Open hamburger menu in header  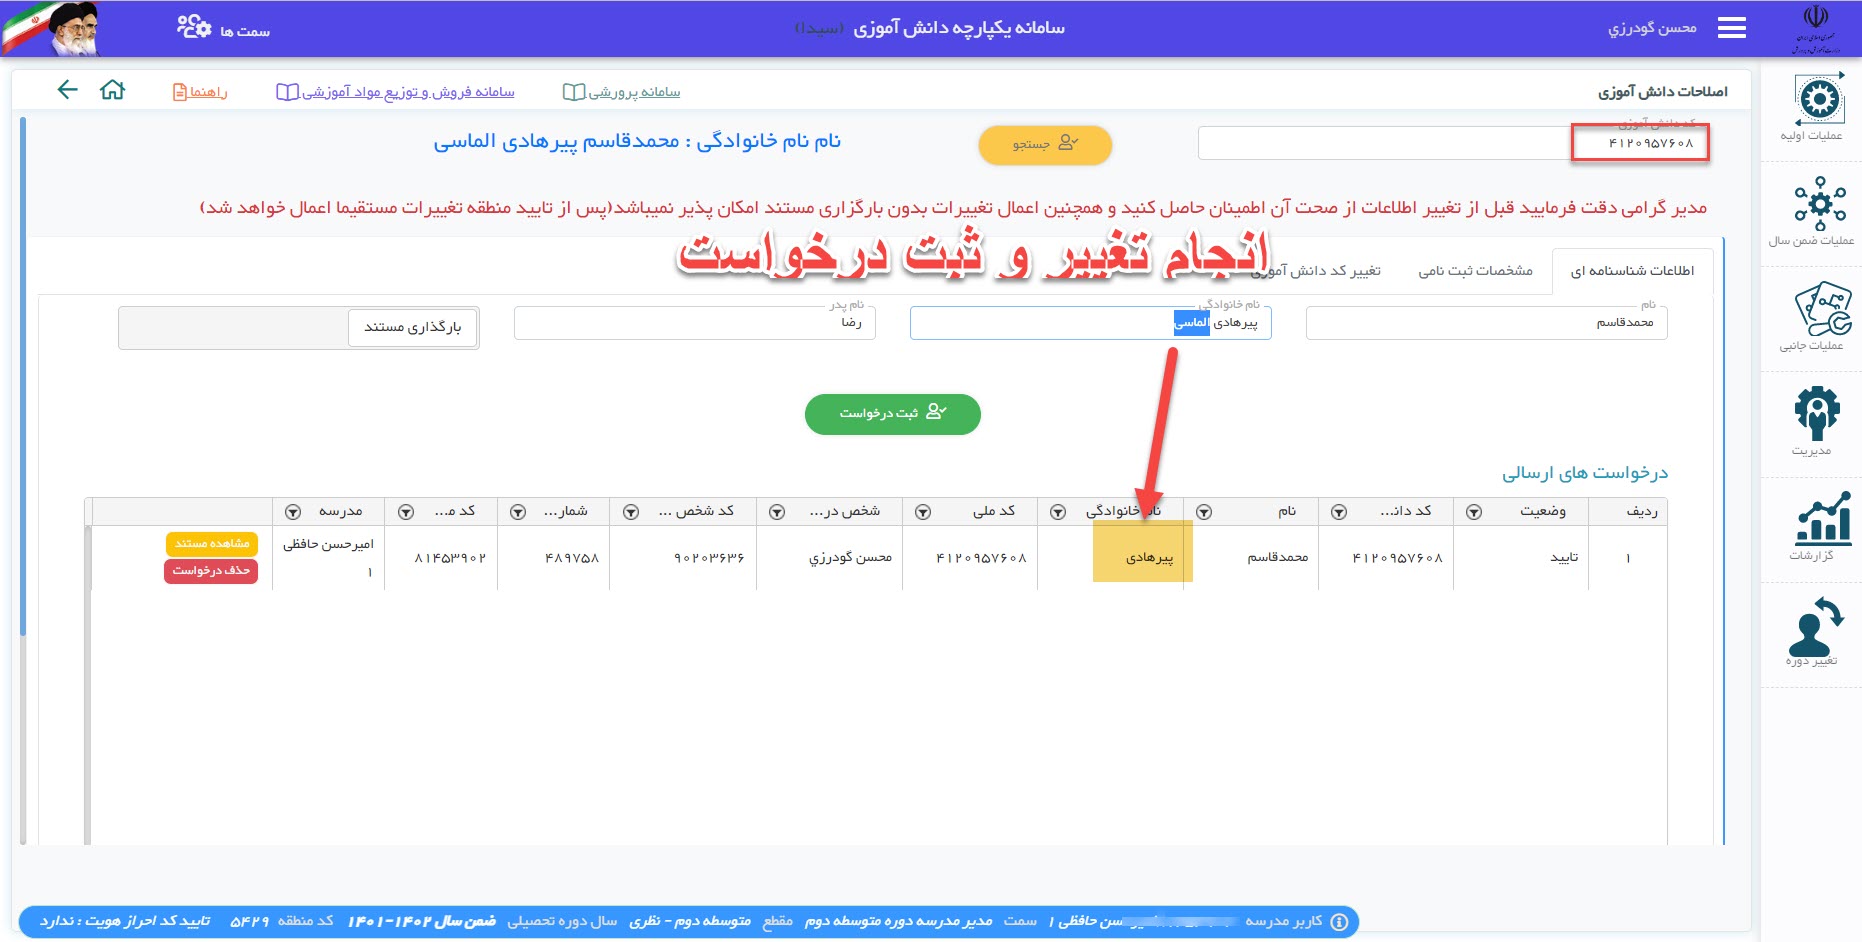tap(1731, 28)
